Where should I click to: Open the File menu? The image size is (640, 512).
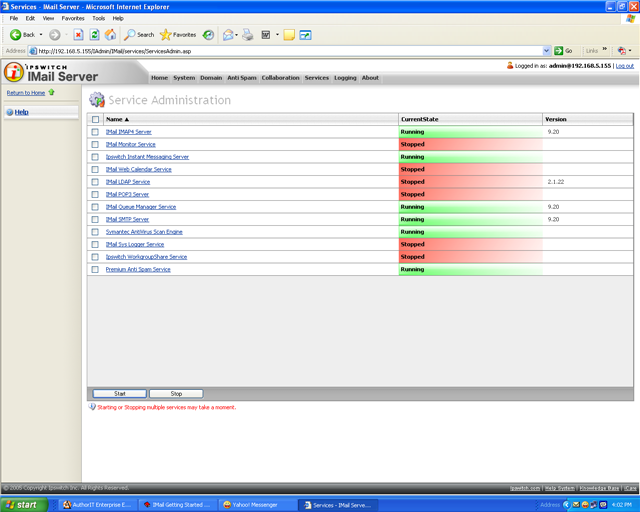point(13,18)
